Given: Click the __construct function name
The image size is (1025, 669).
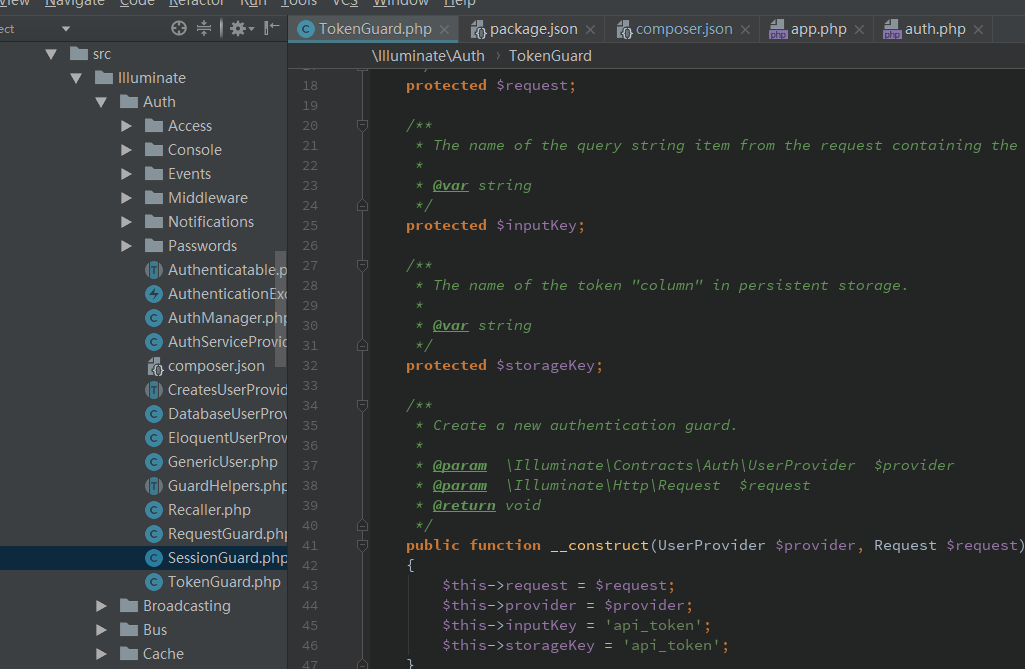Looking at the screenshot, I should click(x=599, y=545).
